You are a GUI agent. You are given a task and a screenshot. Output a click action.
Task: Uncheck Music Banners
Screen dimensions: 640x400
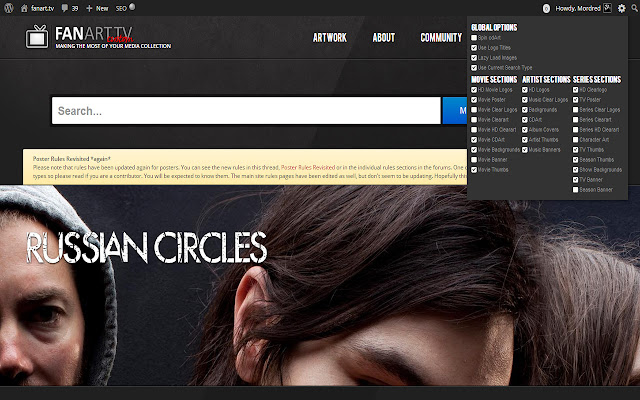click(x=525, y=150)
